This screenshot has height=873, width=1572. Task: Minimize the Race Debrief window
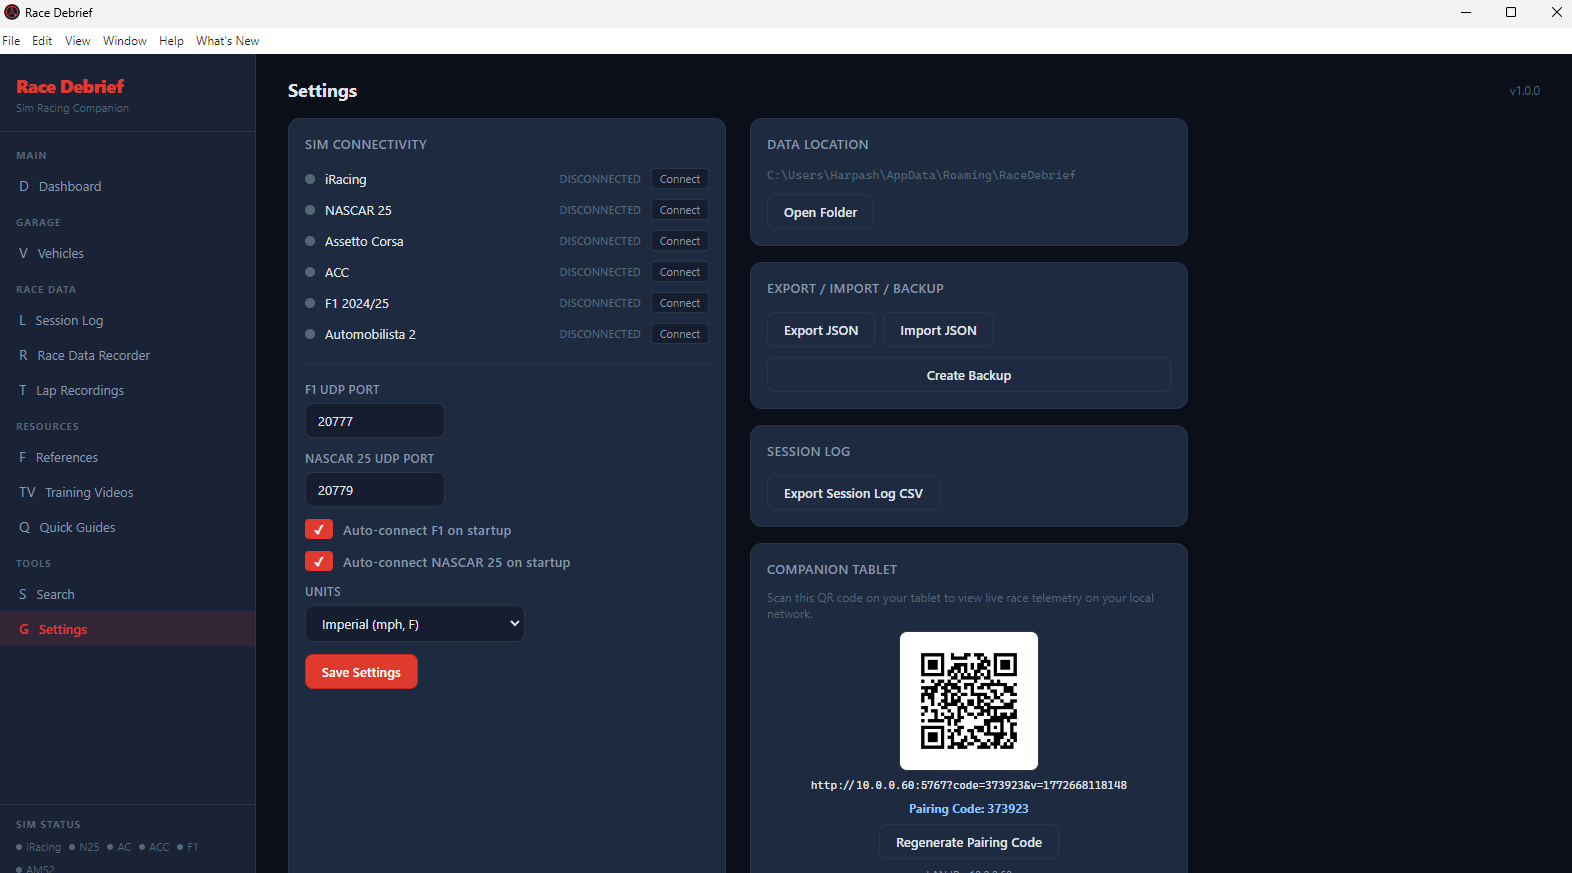(x=1466, y=12)
